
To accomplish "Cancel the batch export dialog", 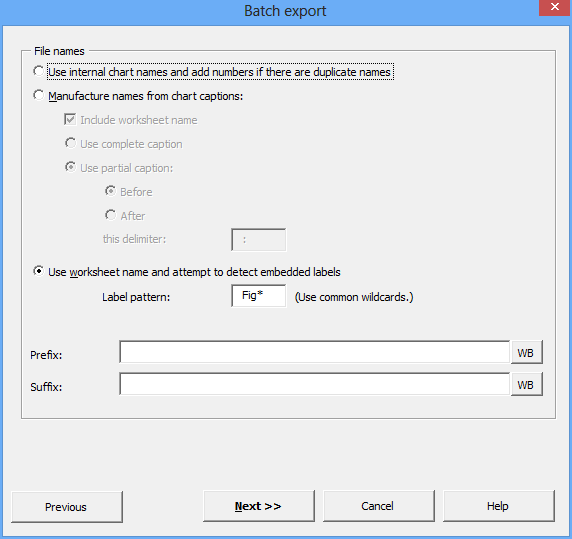I will coord(379,506).
